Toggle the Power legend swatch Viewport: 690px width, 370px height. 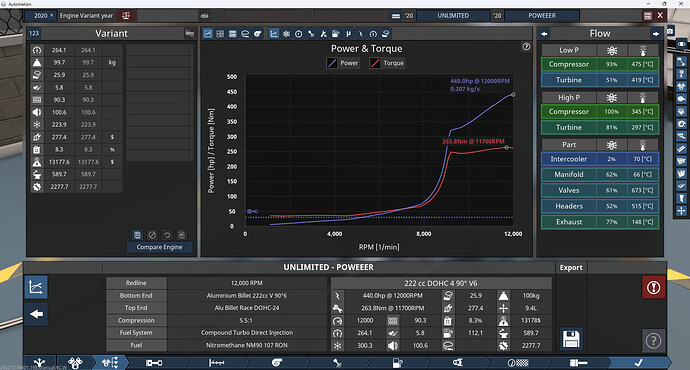click(x=332, y=63)
